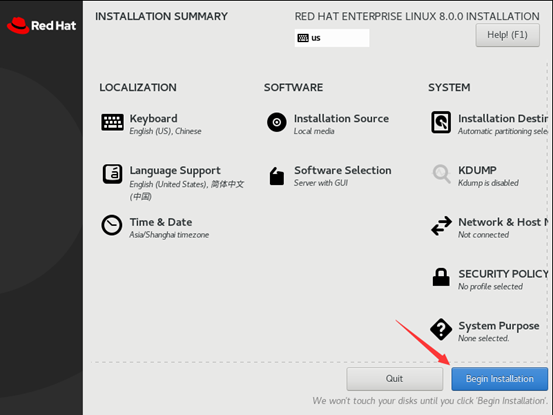553x415 pixels.
Task: Click the SYSTEM section heading
Action: [449, 87]
